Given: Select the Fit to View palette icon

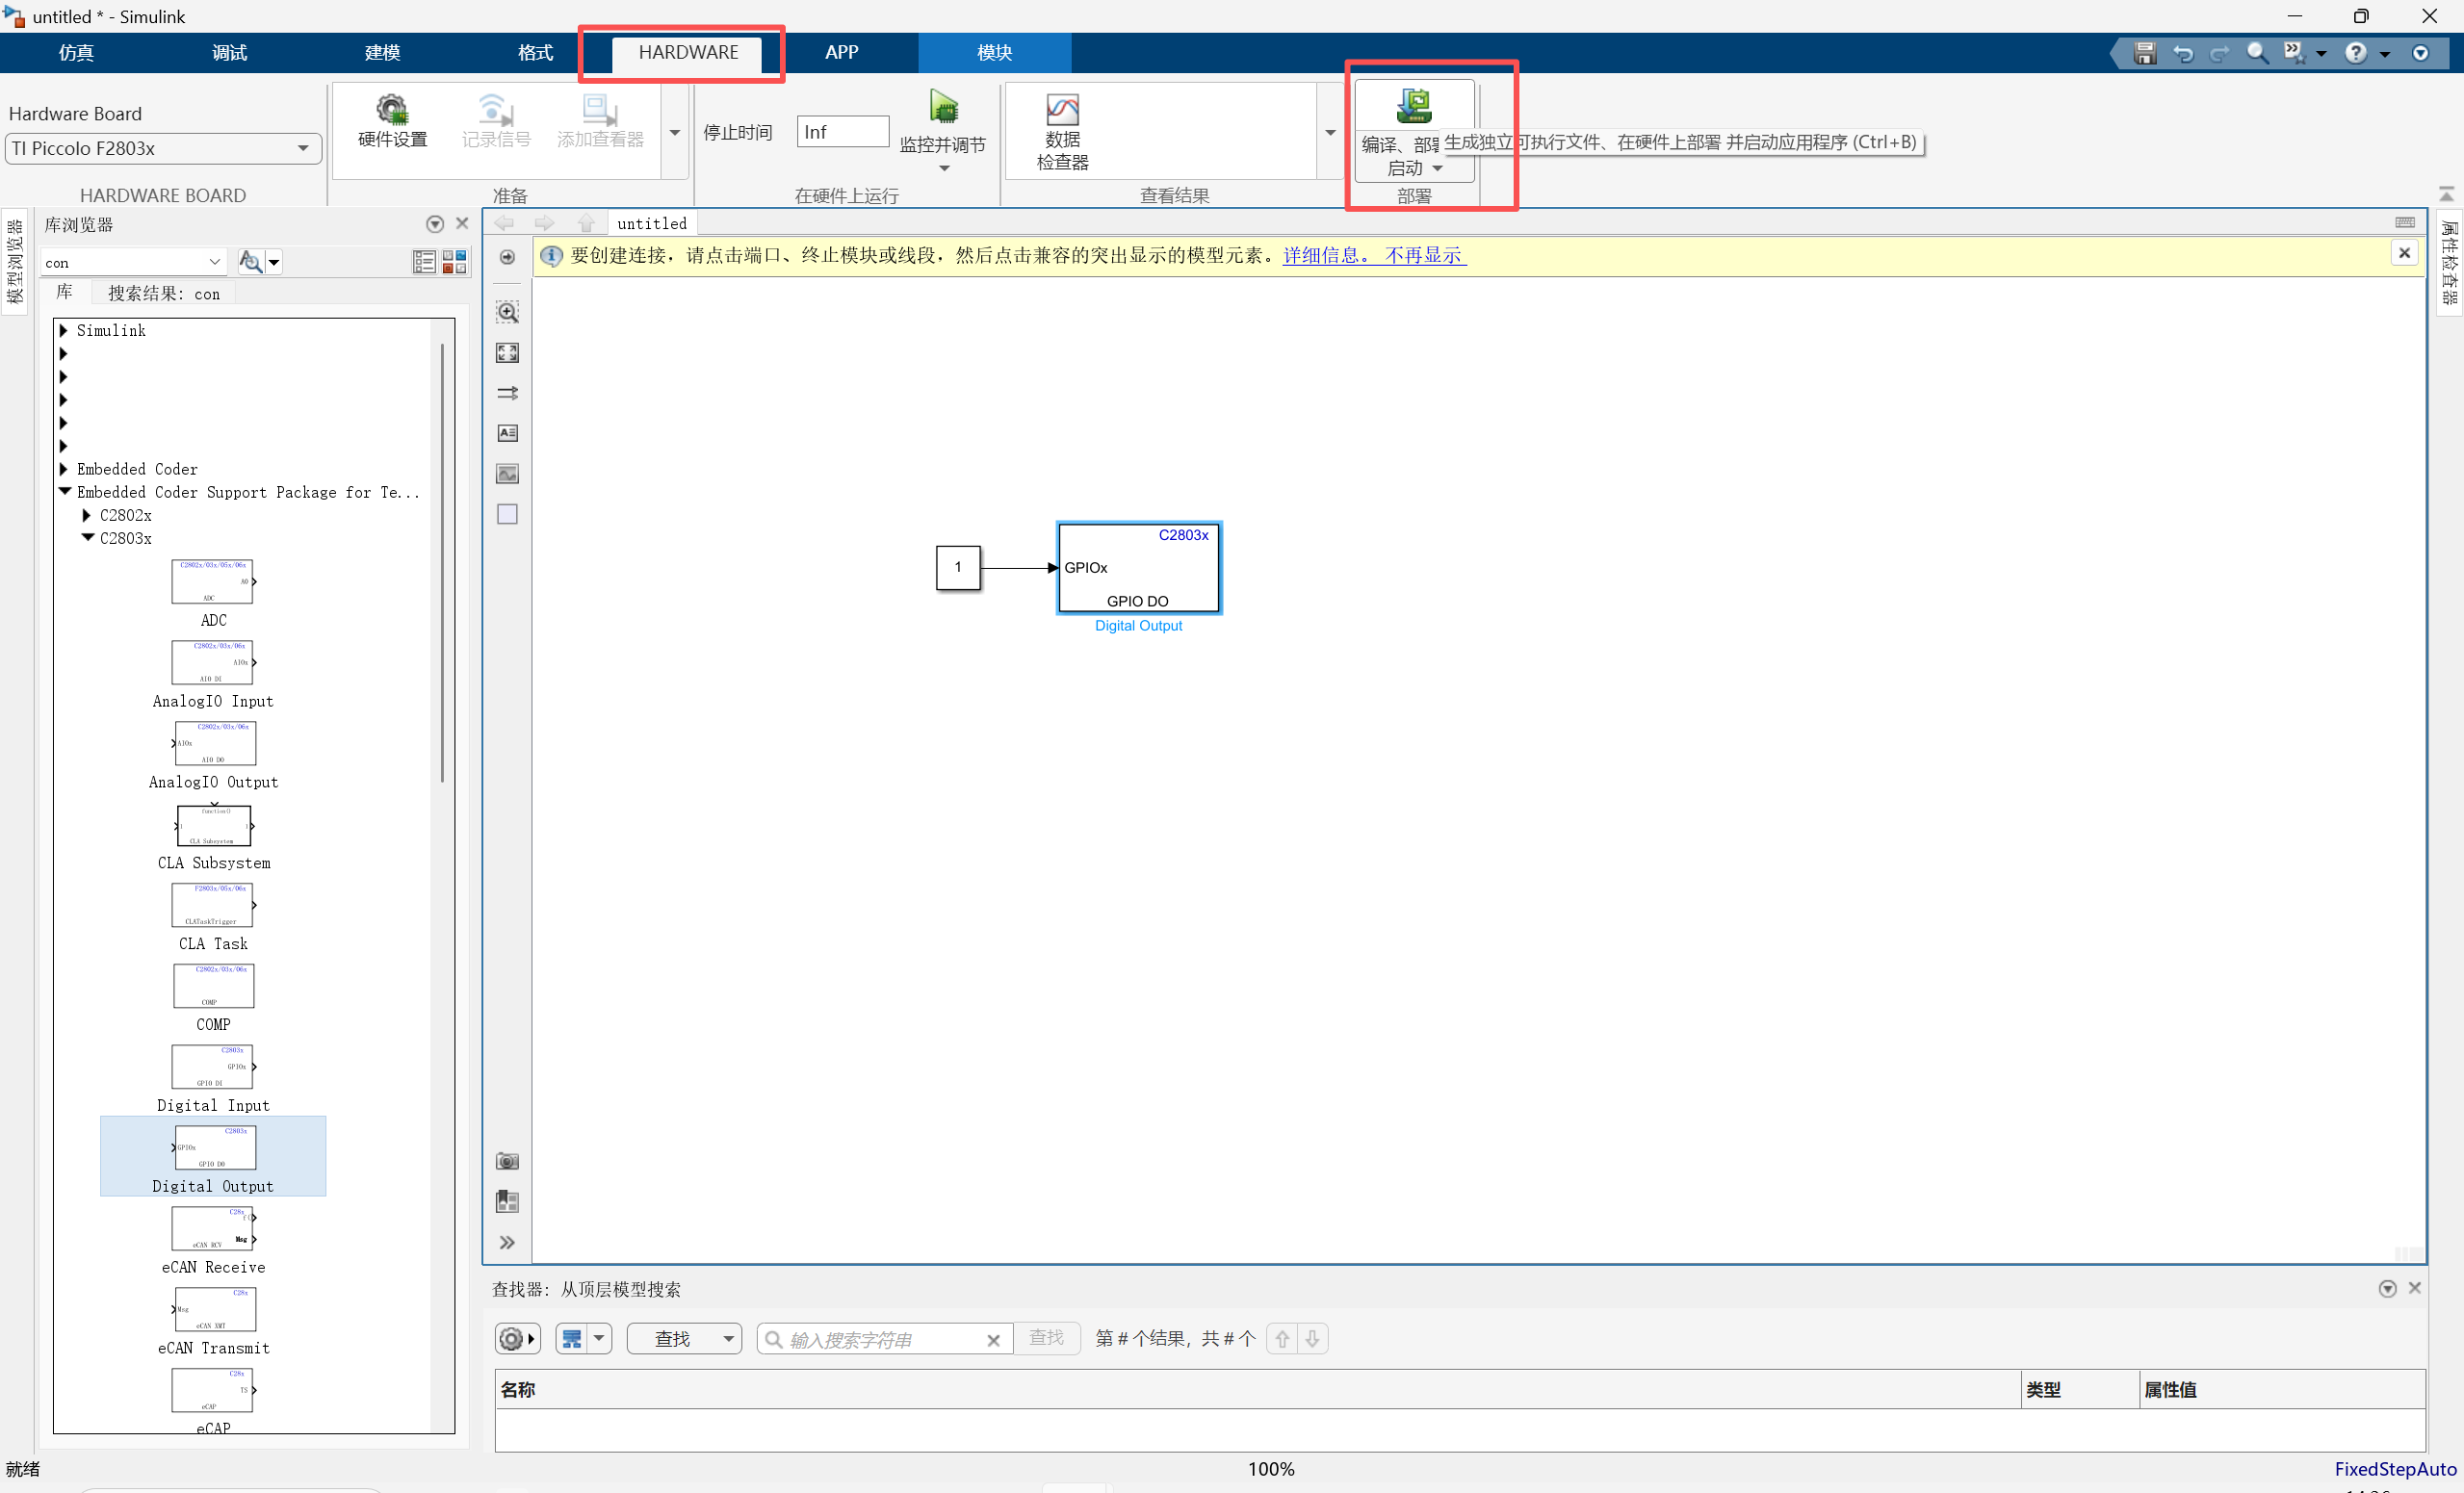Looking at the screenshot, I should click(x=507, y=352).
